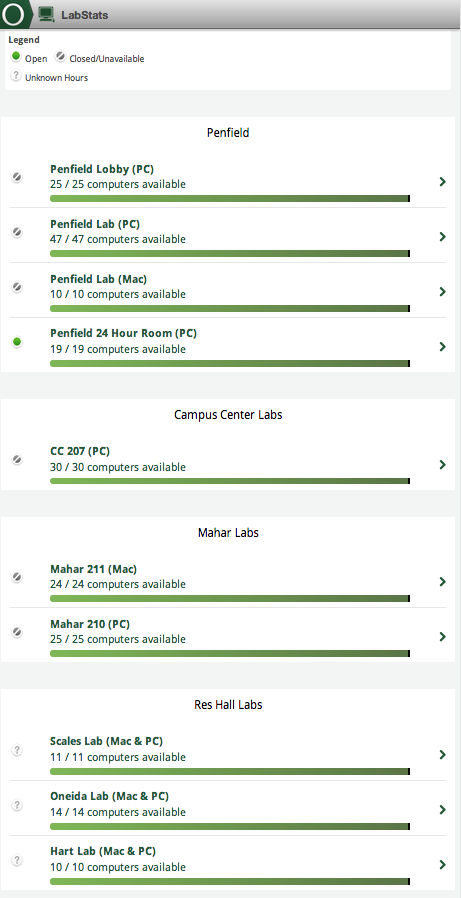Click the question mark icon beside Hart Lab
Image resolution: width=461 pixels, height=898 pixels.
click(x=17, y=860)
